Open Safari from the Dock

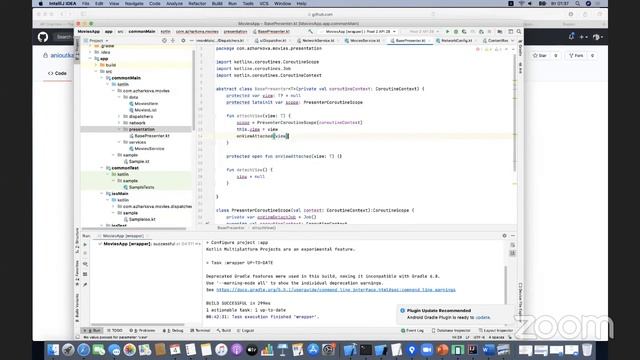pyautogui.click(x=84, y=350)
